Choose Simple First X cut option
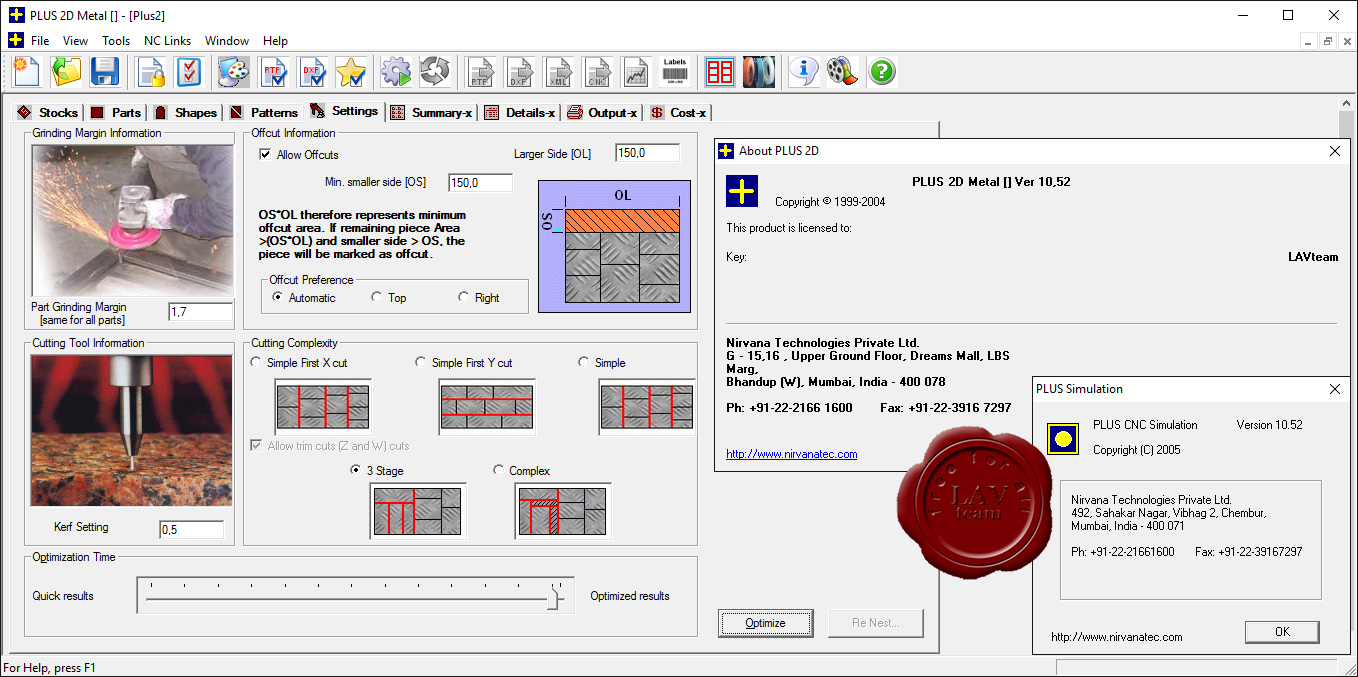1358x677 pixels. click(257, 363)
